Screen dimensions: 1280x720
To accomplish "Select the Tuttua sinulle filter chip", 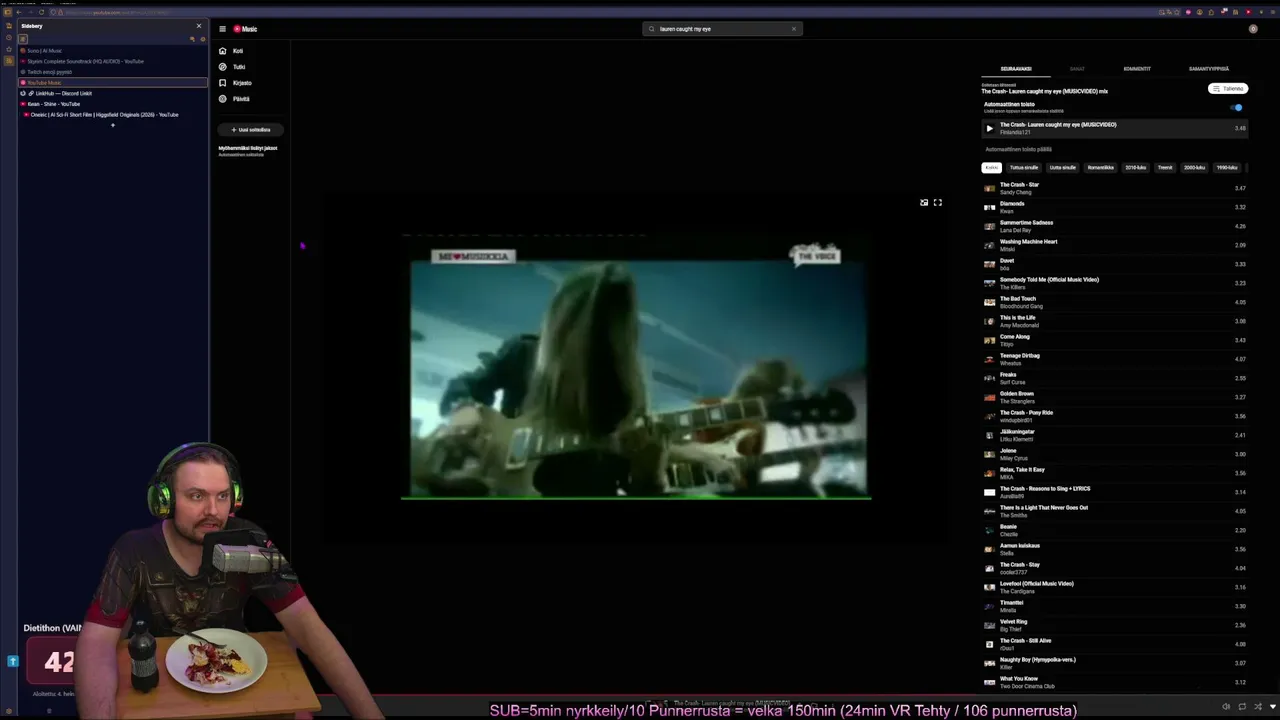I will pyautogui.click(x=1023, y=168).
